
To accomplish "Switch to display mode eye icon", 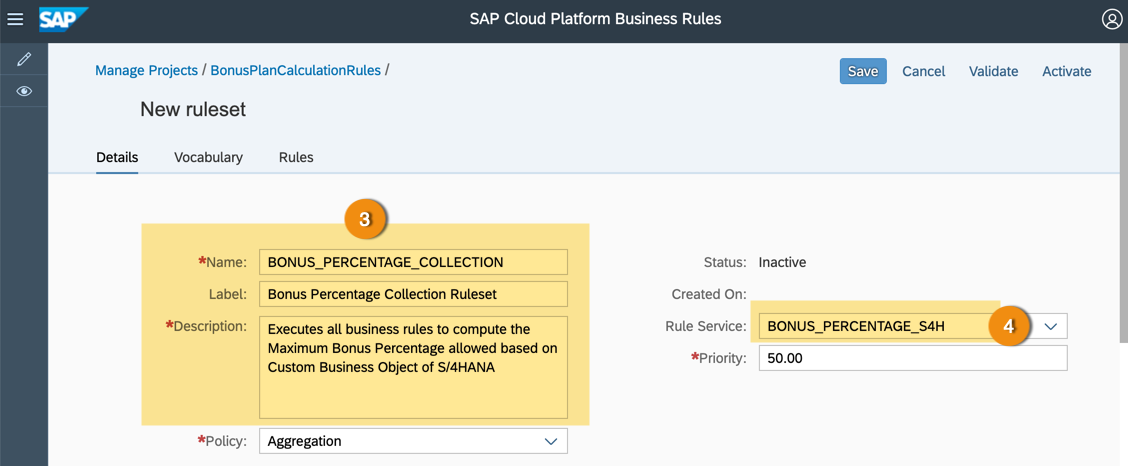I will tap(24, 91).
